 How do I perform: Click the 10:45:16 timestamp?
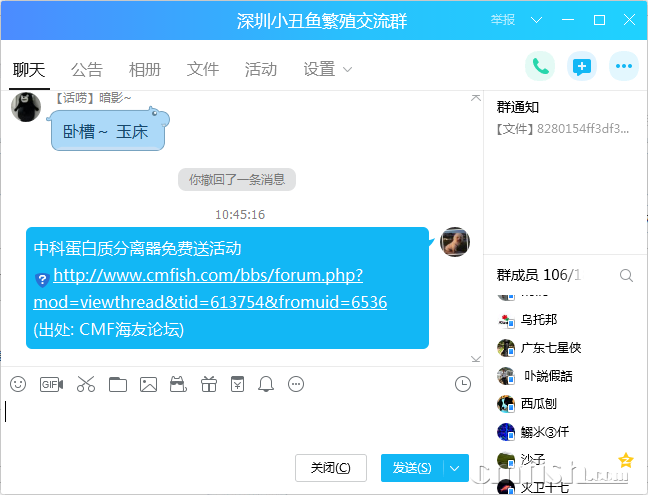pyautogui.click(x=240, y=214)
